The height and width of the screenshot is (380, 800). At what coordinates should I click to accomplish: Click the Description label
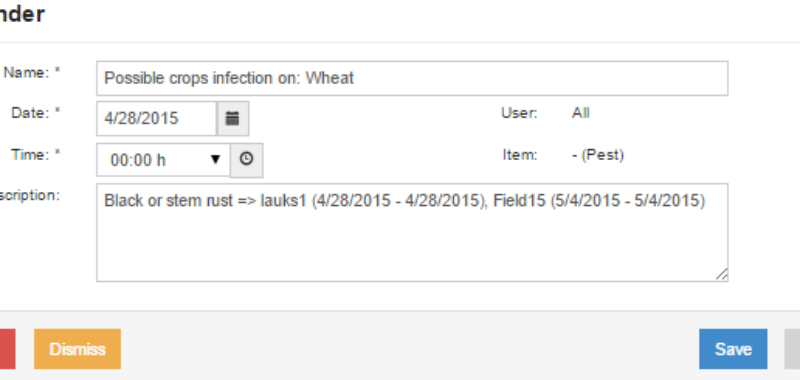(30, 196)
